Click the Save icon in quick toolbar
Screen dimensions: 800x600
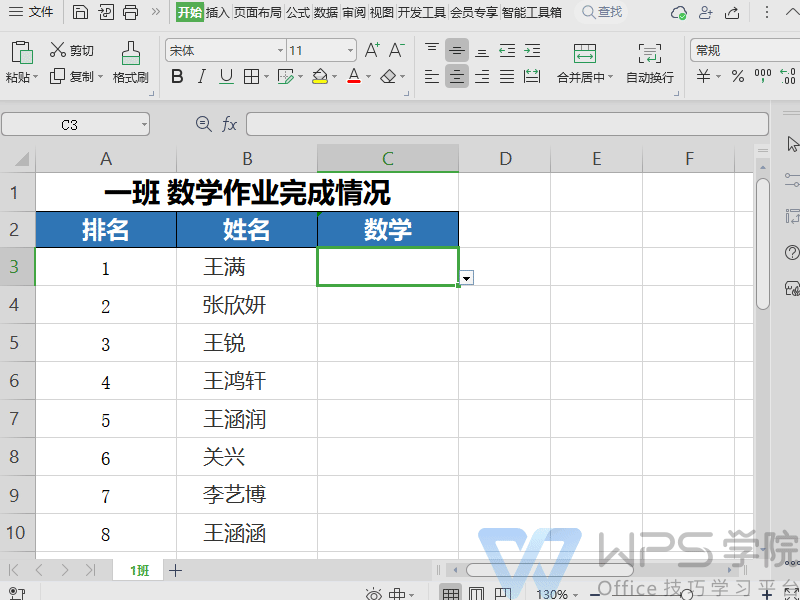(80, 12)
